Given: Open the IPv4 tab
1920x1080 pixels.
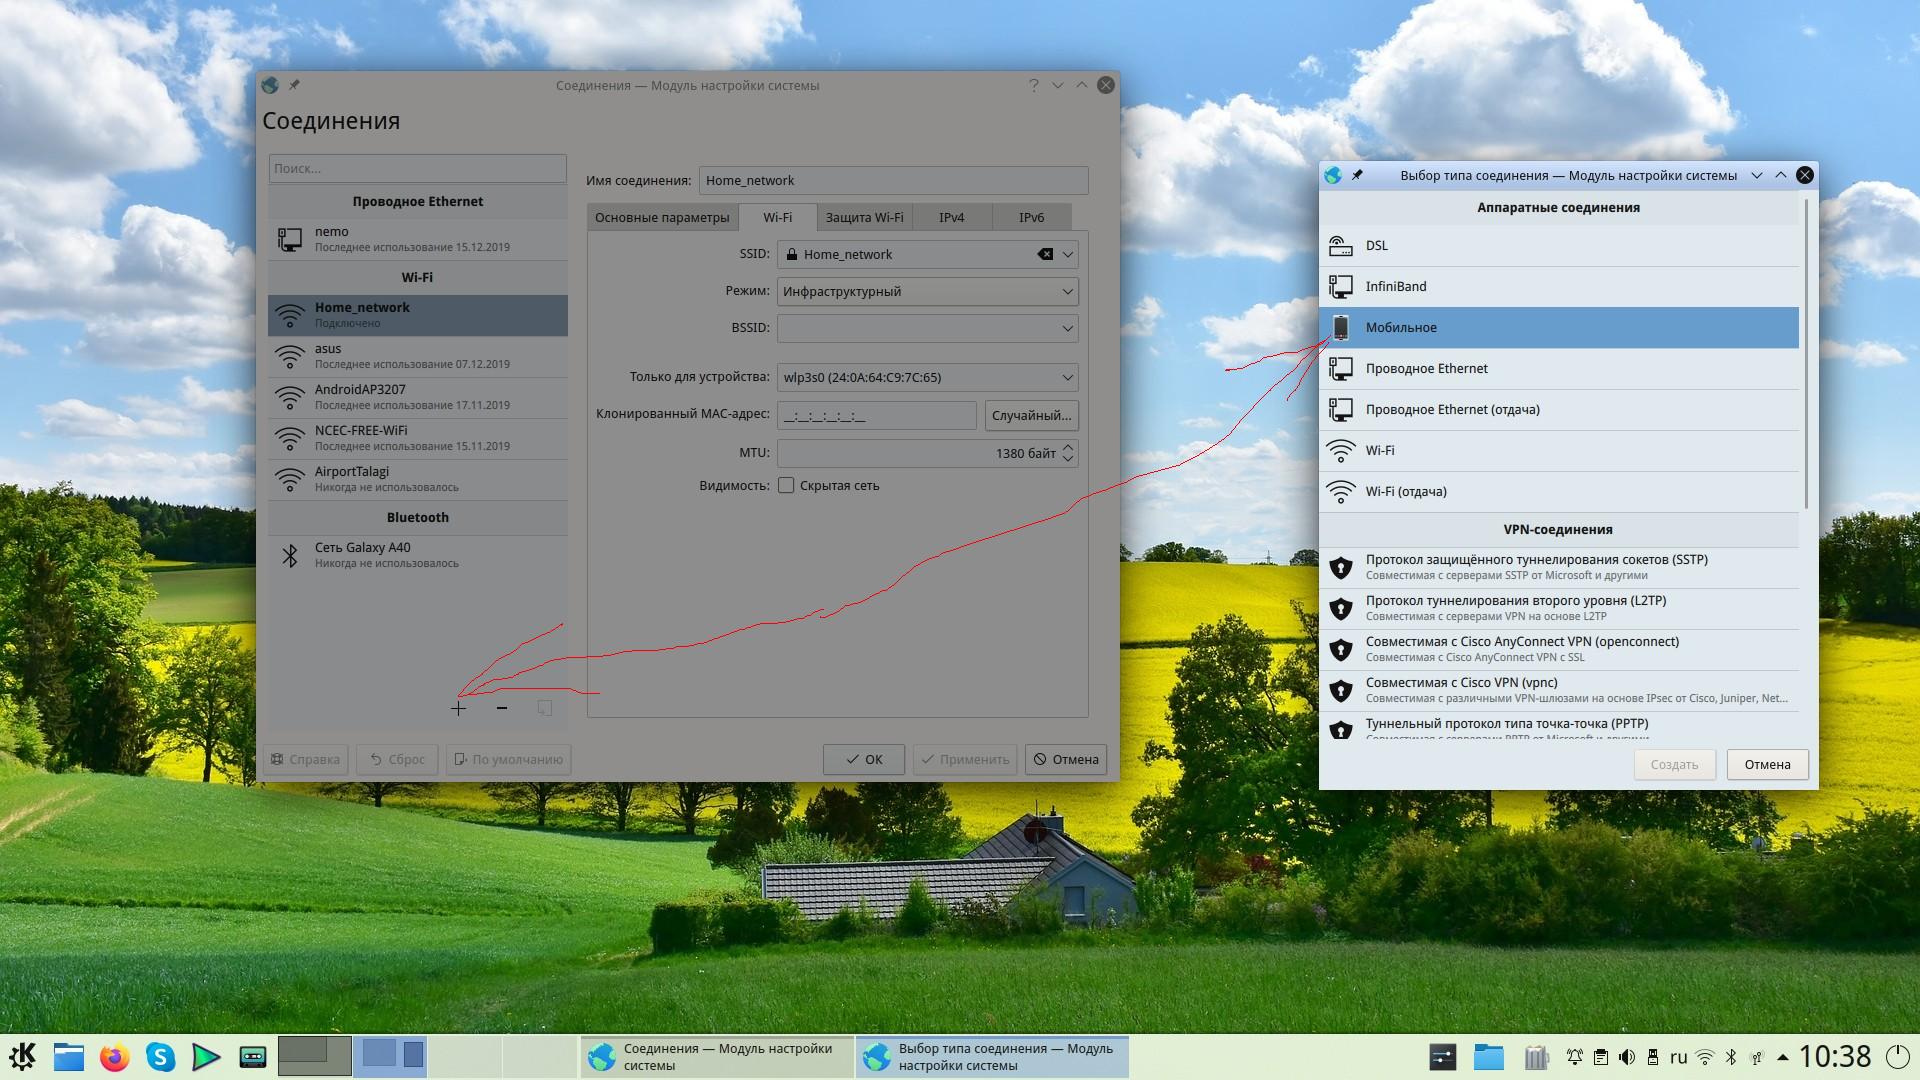Looking at the screenshot, I should click(951, 218).
